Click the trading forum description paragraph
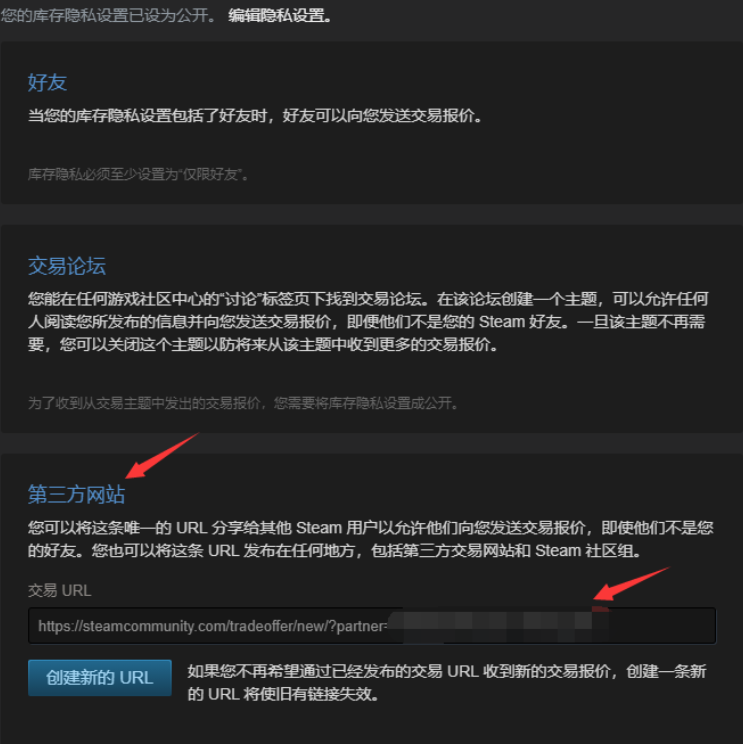This screenshot has height=744, width=743. click(x=368, y=322)
